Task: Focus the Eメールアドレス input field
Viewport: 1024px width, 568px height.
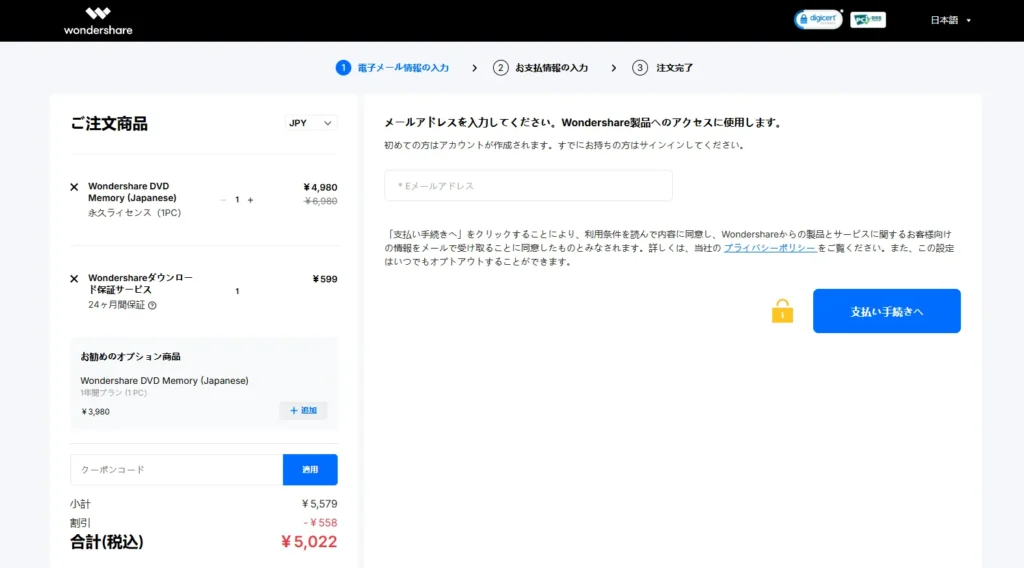Action: pos(528,185)
